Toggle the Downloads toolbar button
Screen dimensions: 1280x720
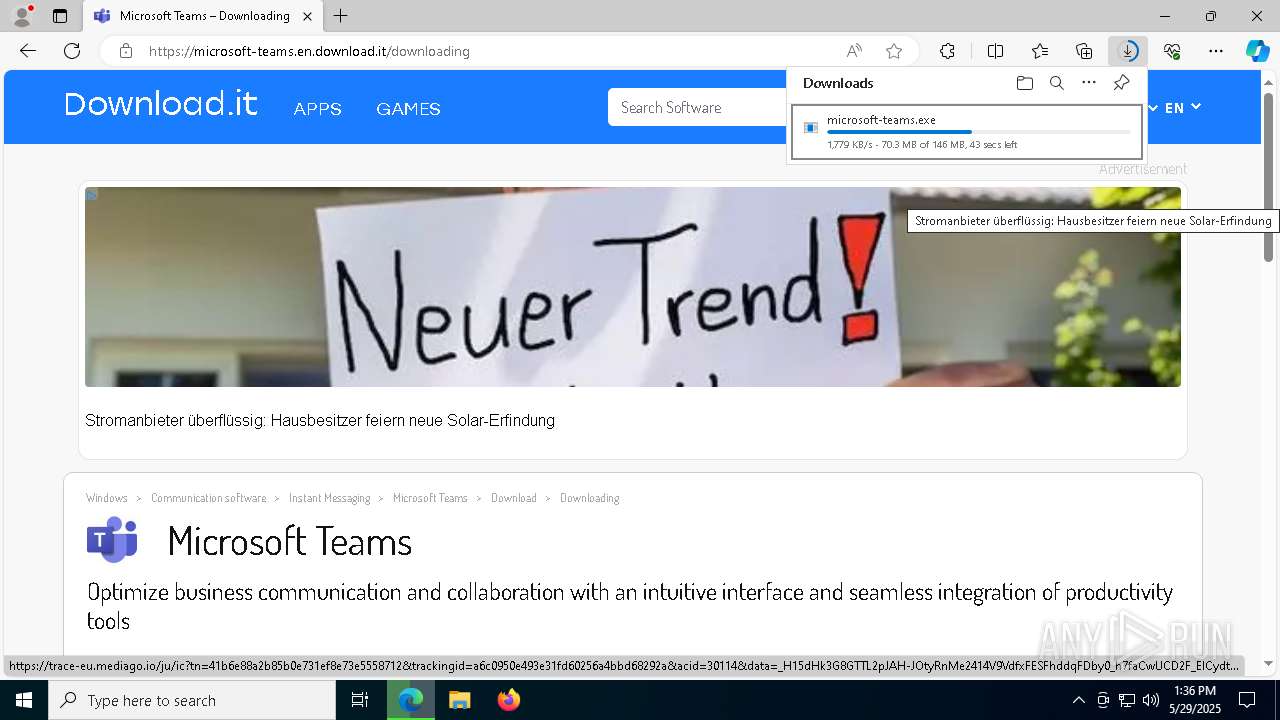coord(1128,51)
